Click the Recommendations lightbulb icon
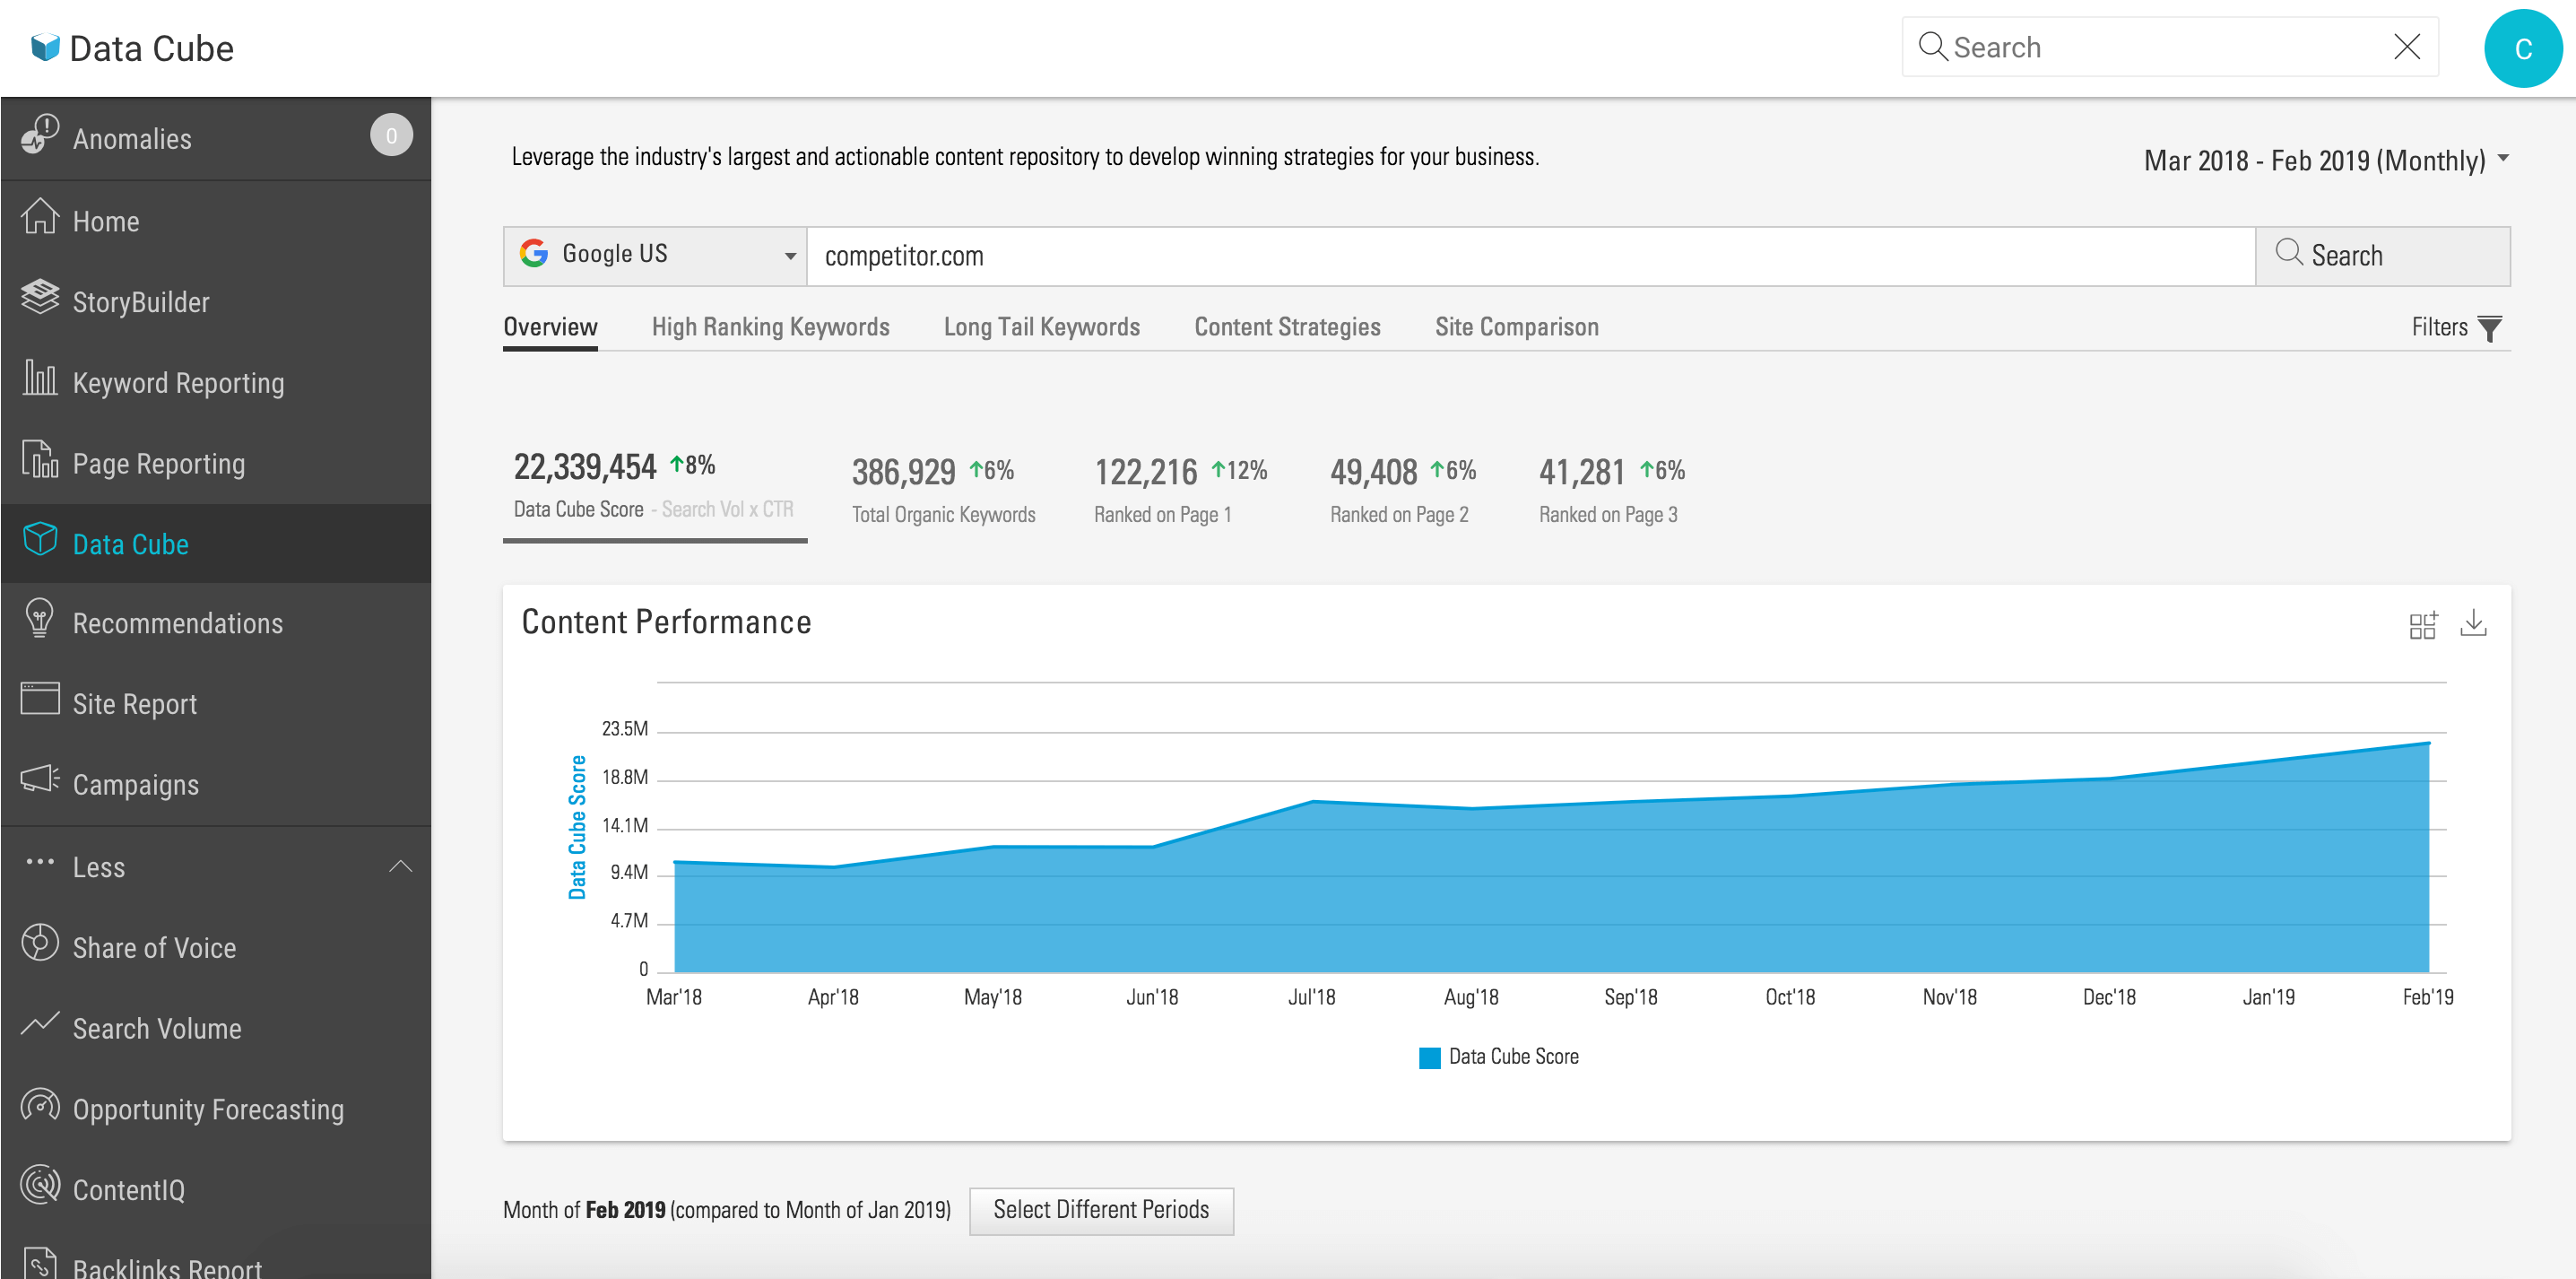2576x1279 pixels. click(40, 619)
